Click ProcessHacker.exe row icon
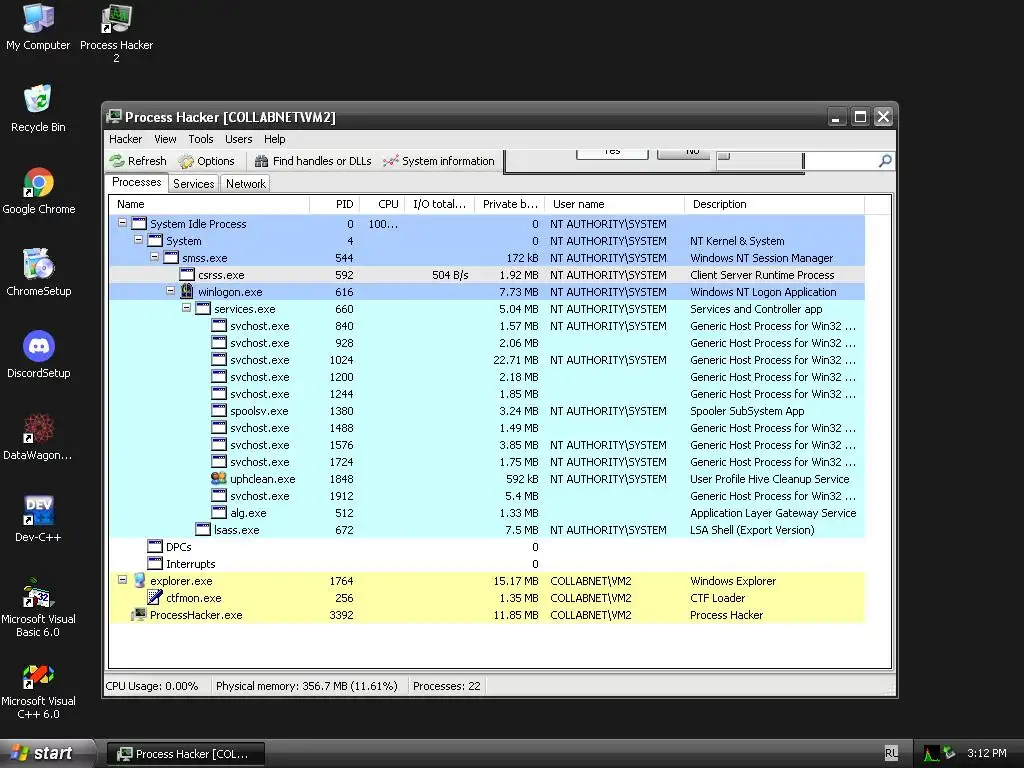1024x768 pixels. (139, 615)
